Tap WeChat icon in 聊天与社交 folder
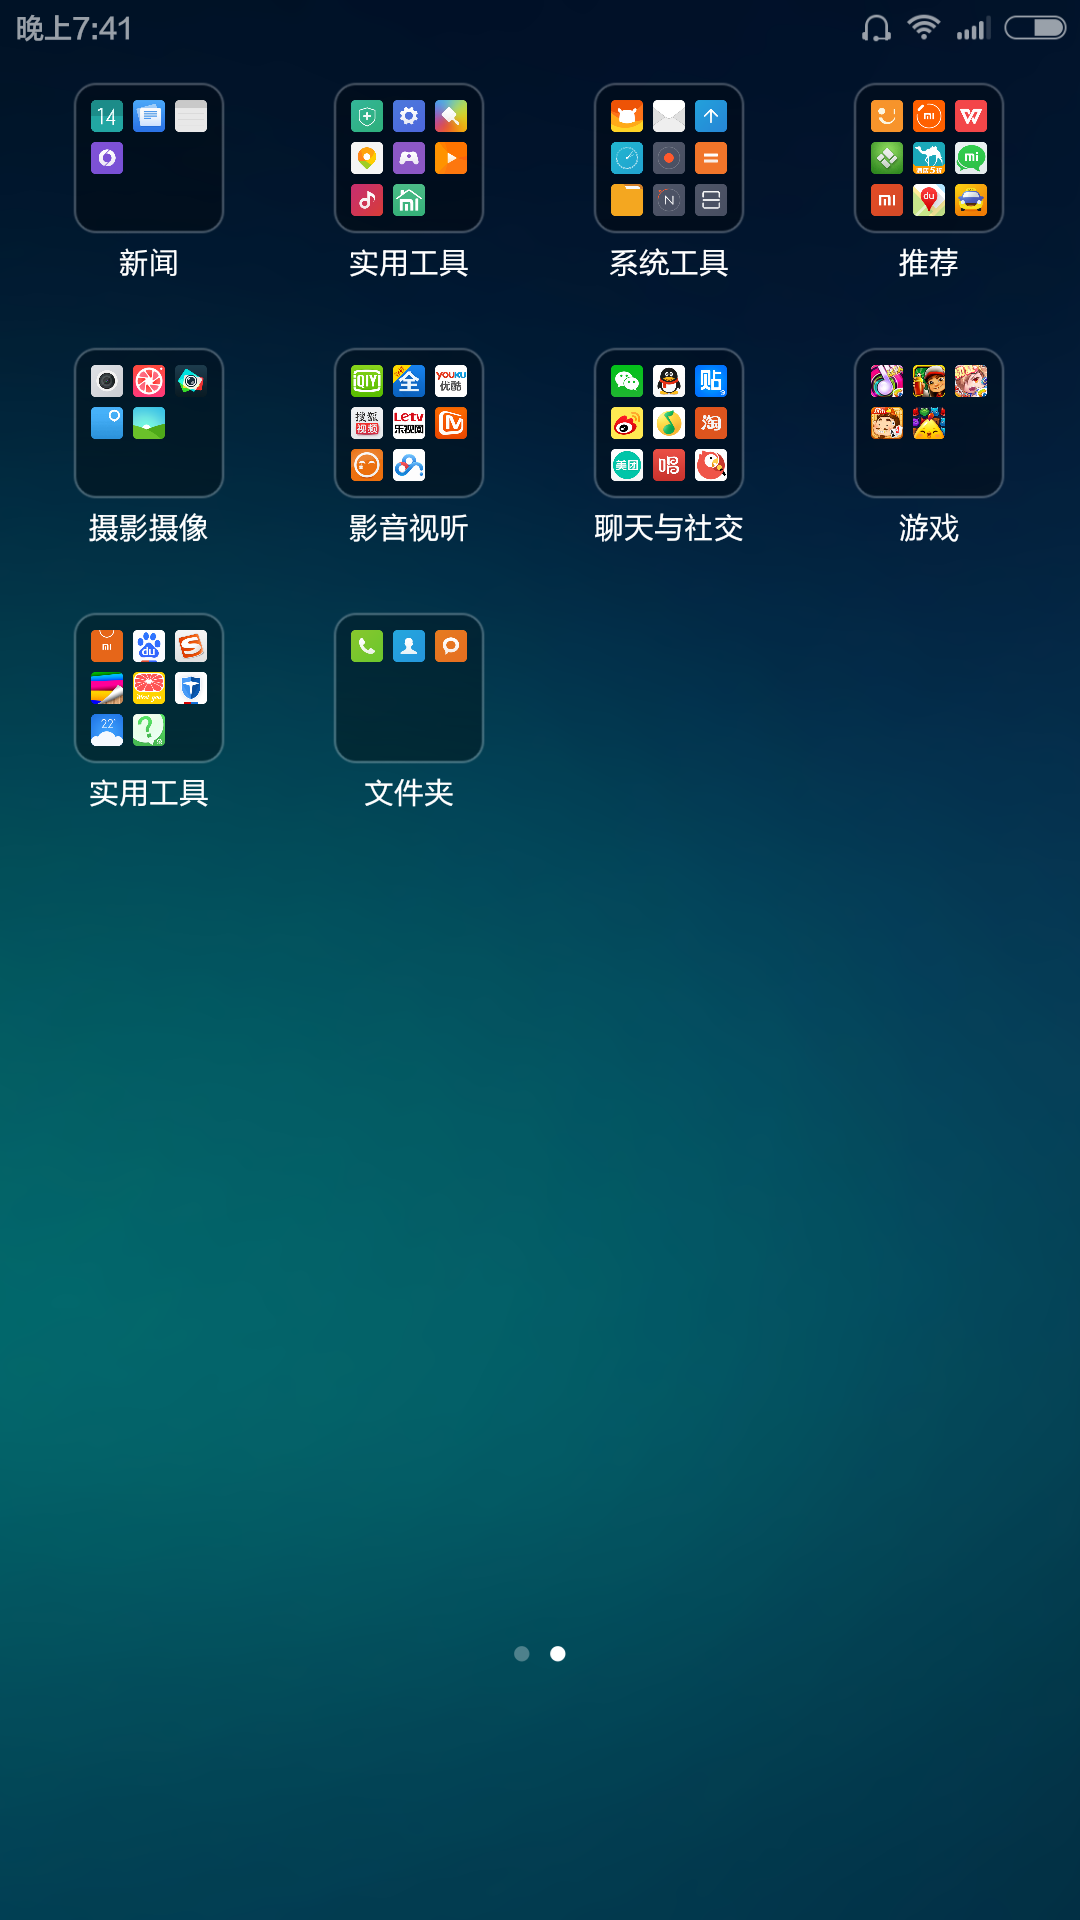The width and height of the screenshot is (1080, 1920). tap(627, 381)
